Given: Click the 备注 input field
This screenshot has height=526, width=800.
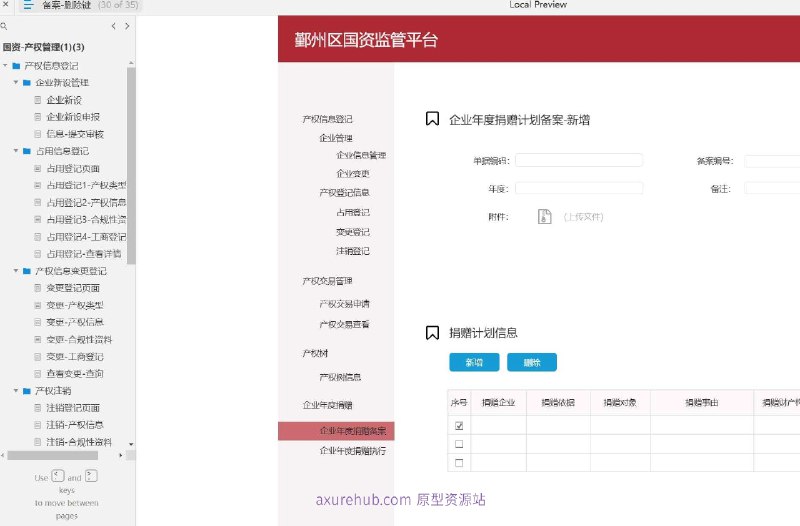Looking at the screenshot, I should pos(772,188).
